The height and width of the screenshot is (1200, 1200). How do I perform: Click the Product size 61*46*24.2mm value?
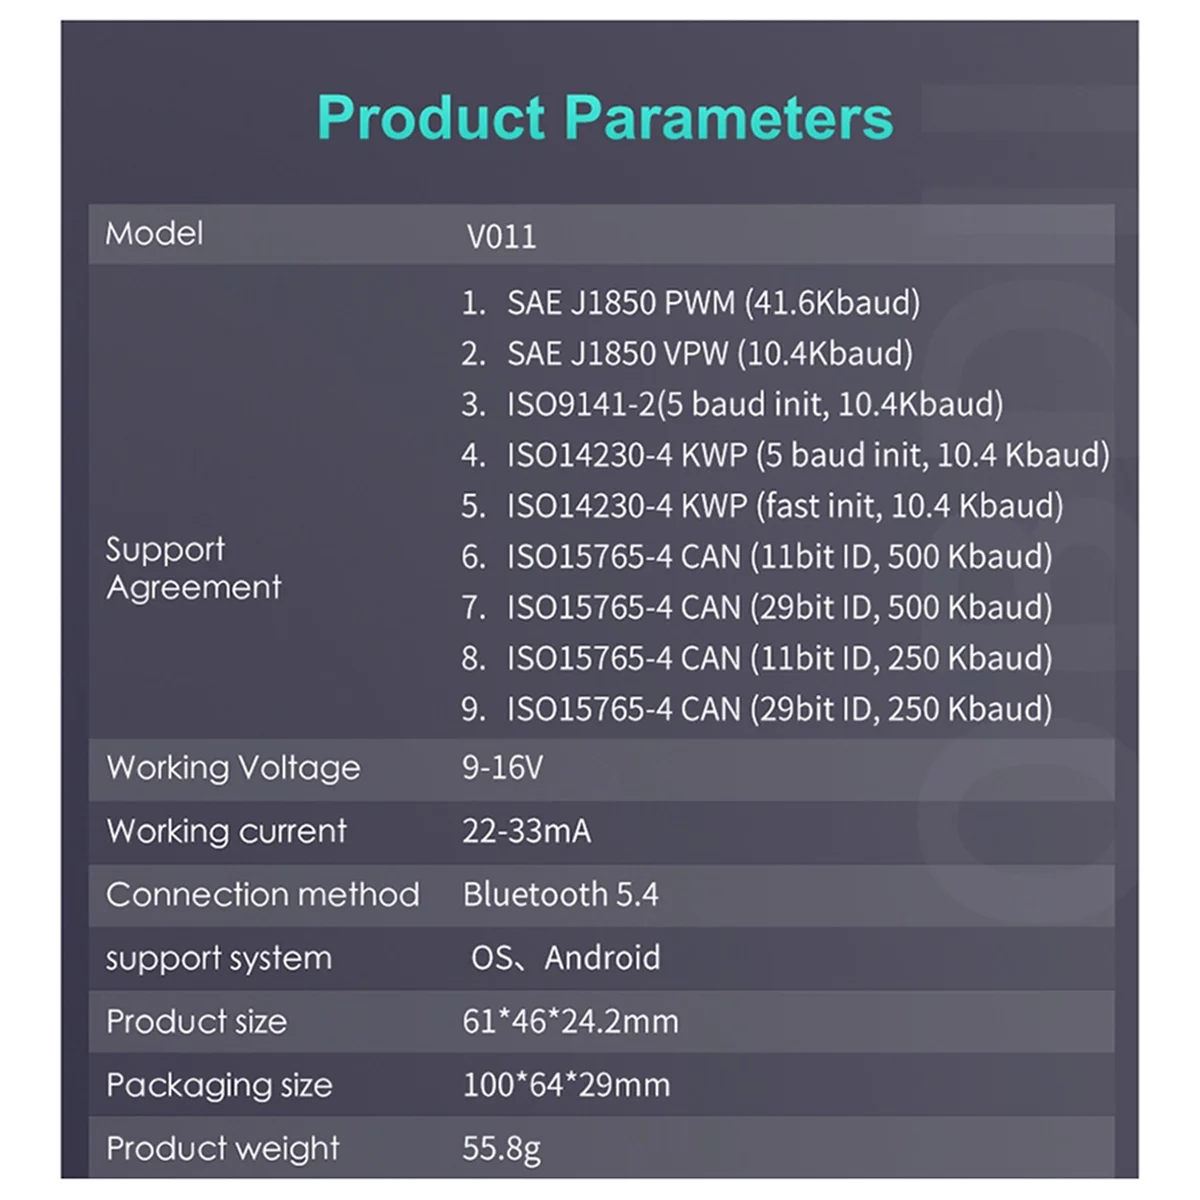click(570, 1021)
